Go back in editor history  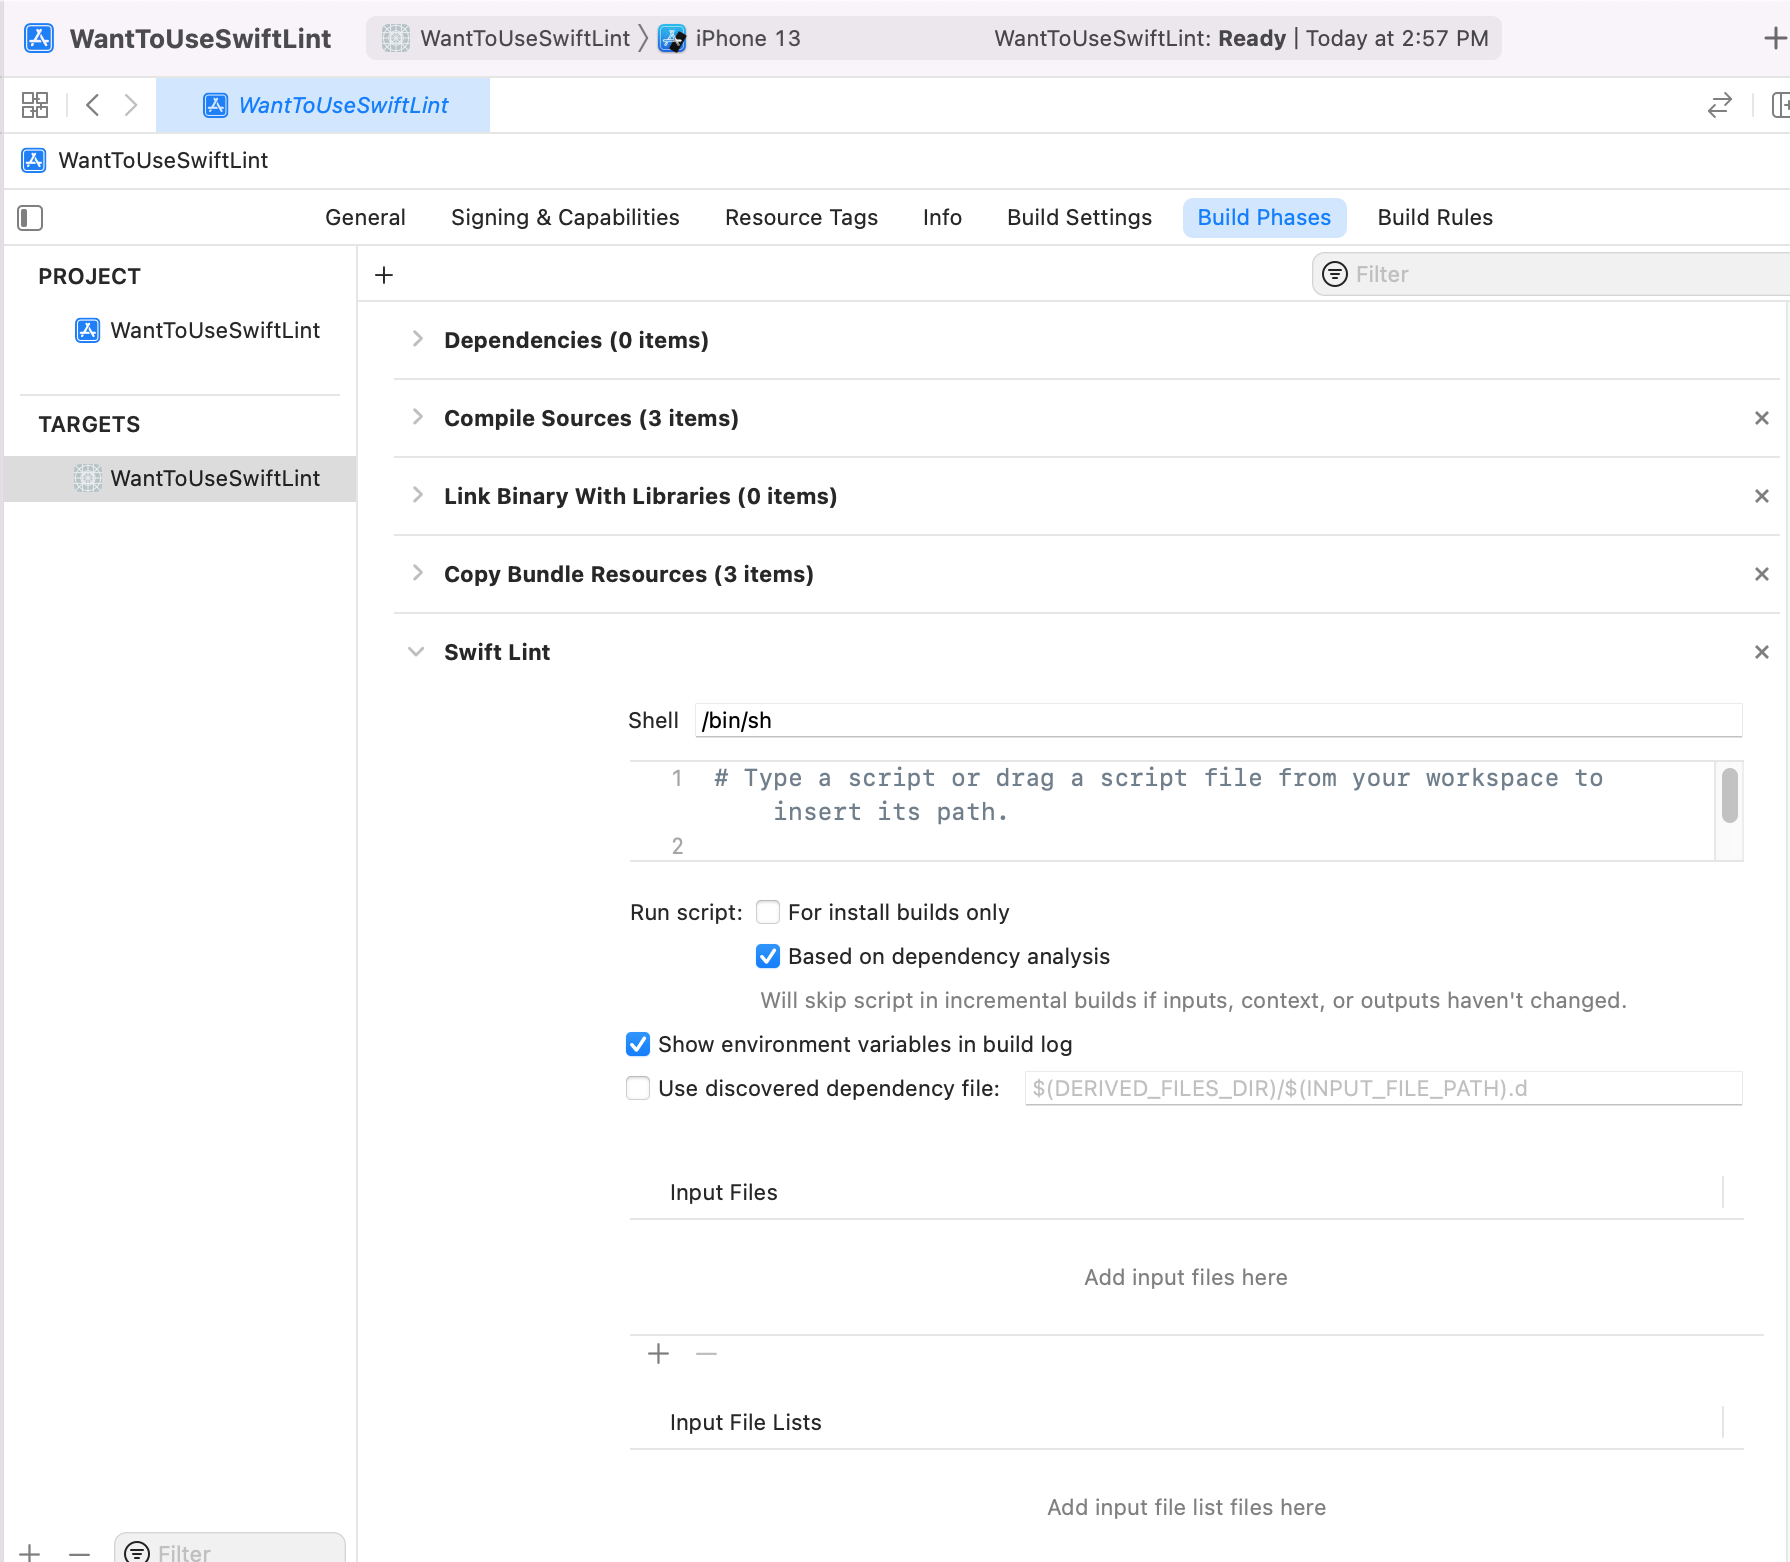coord(93,105)
